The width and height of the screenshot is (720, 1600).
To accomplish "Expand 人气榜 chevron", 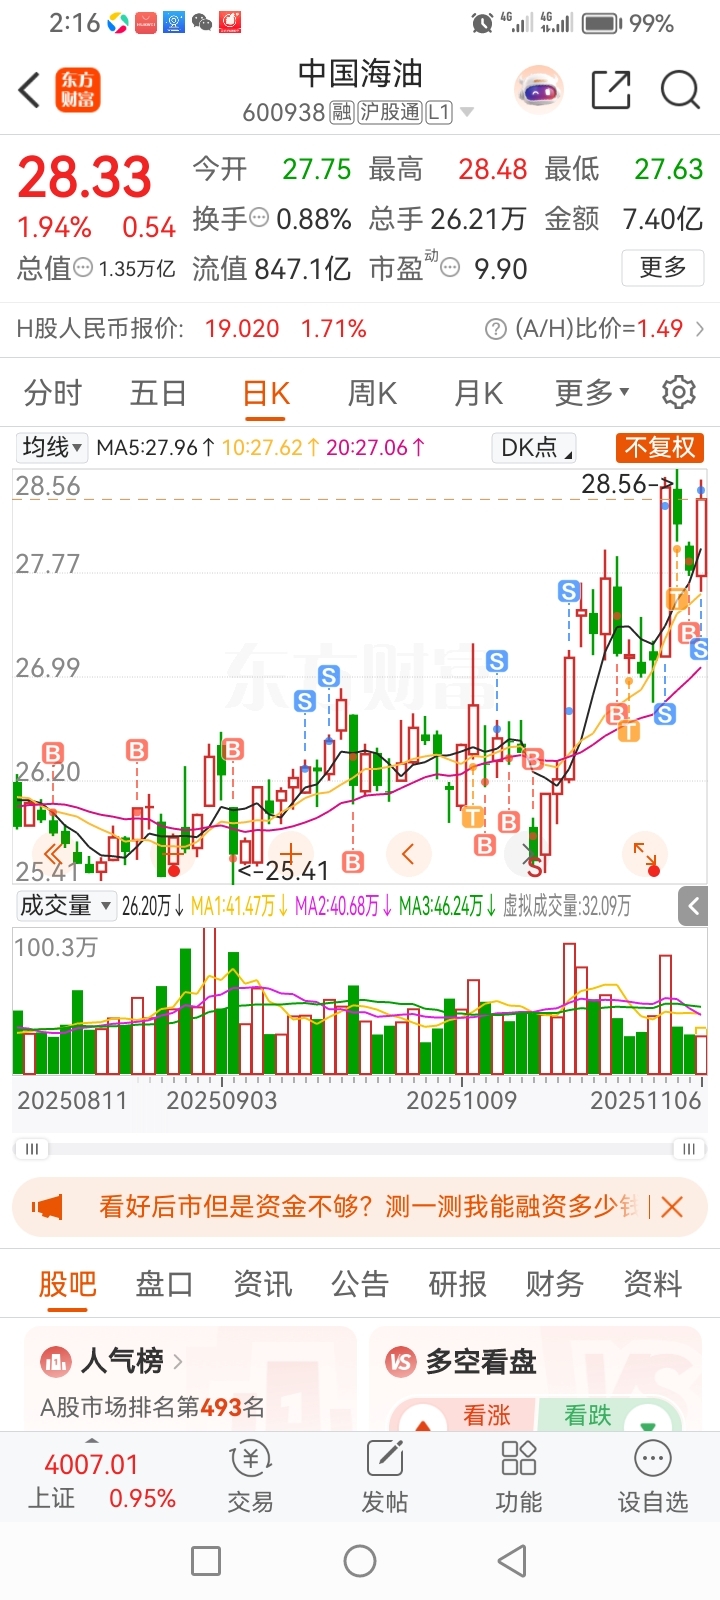I will click(178, 1361).
